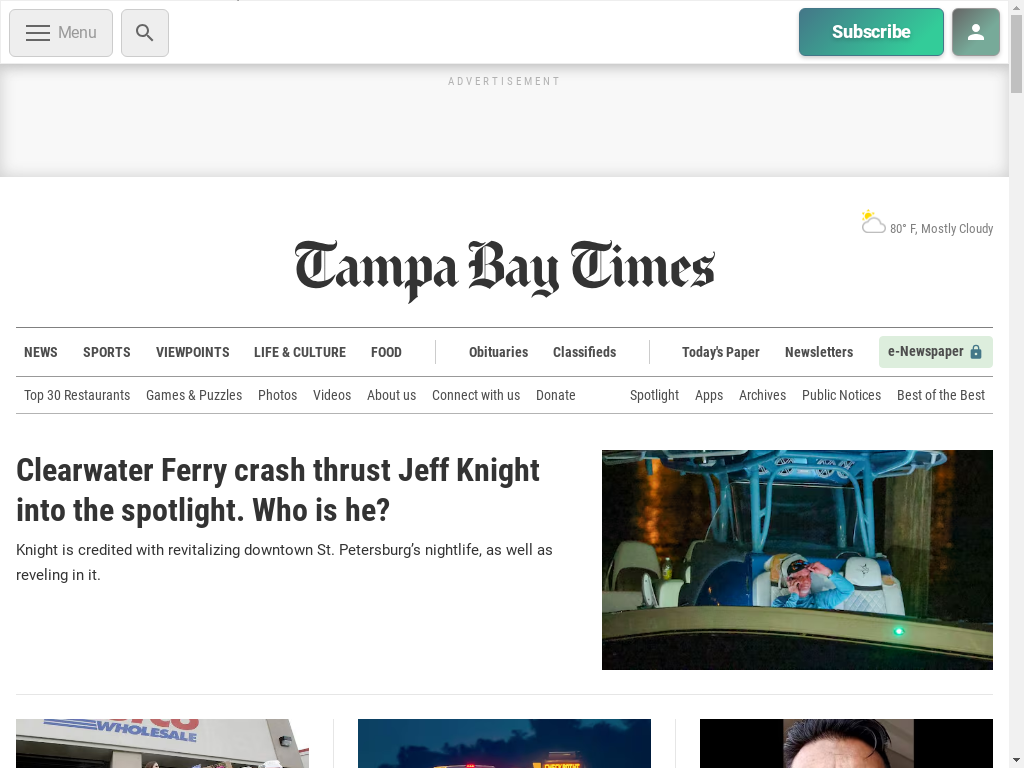Screen dimensions: 1024x768
Task: Open the Newsletters page
Action: (819, 352)
